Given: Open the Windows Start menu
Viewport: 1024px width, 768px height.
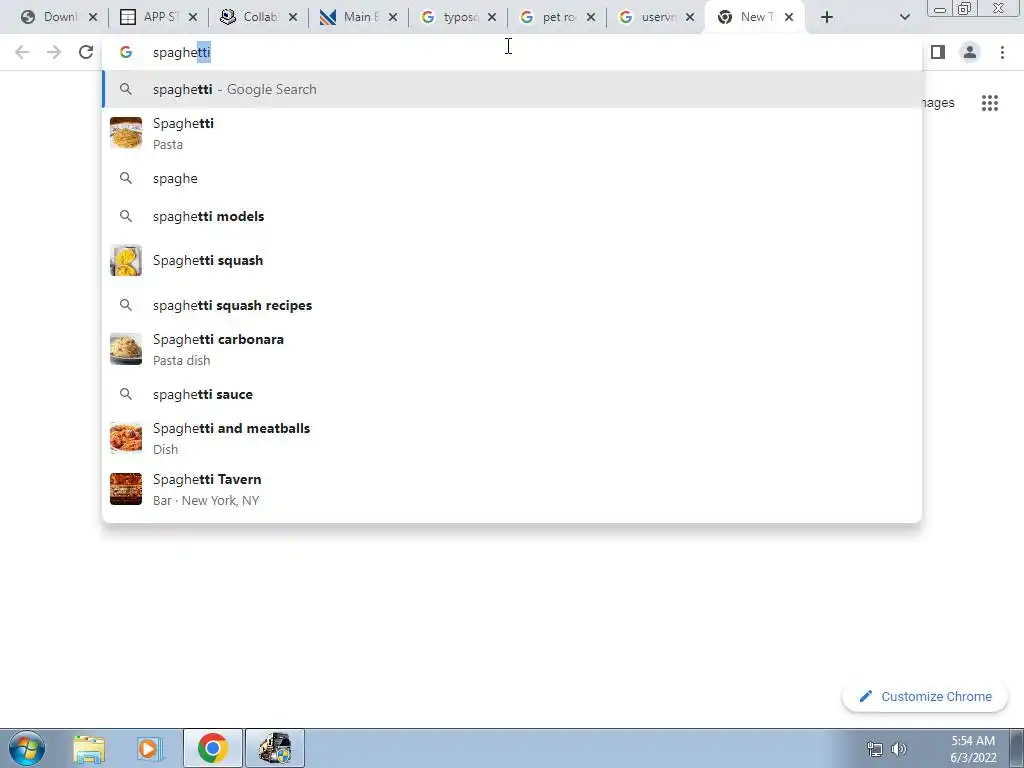Looking at the screenshot, I should (x=27, y=748).
